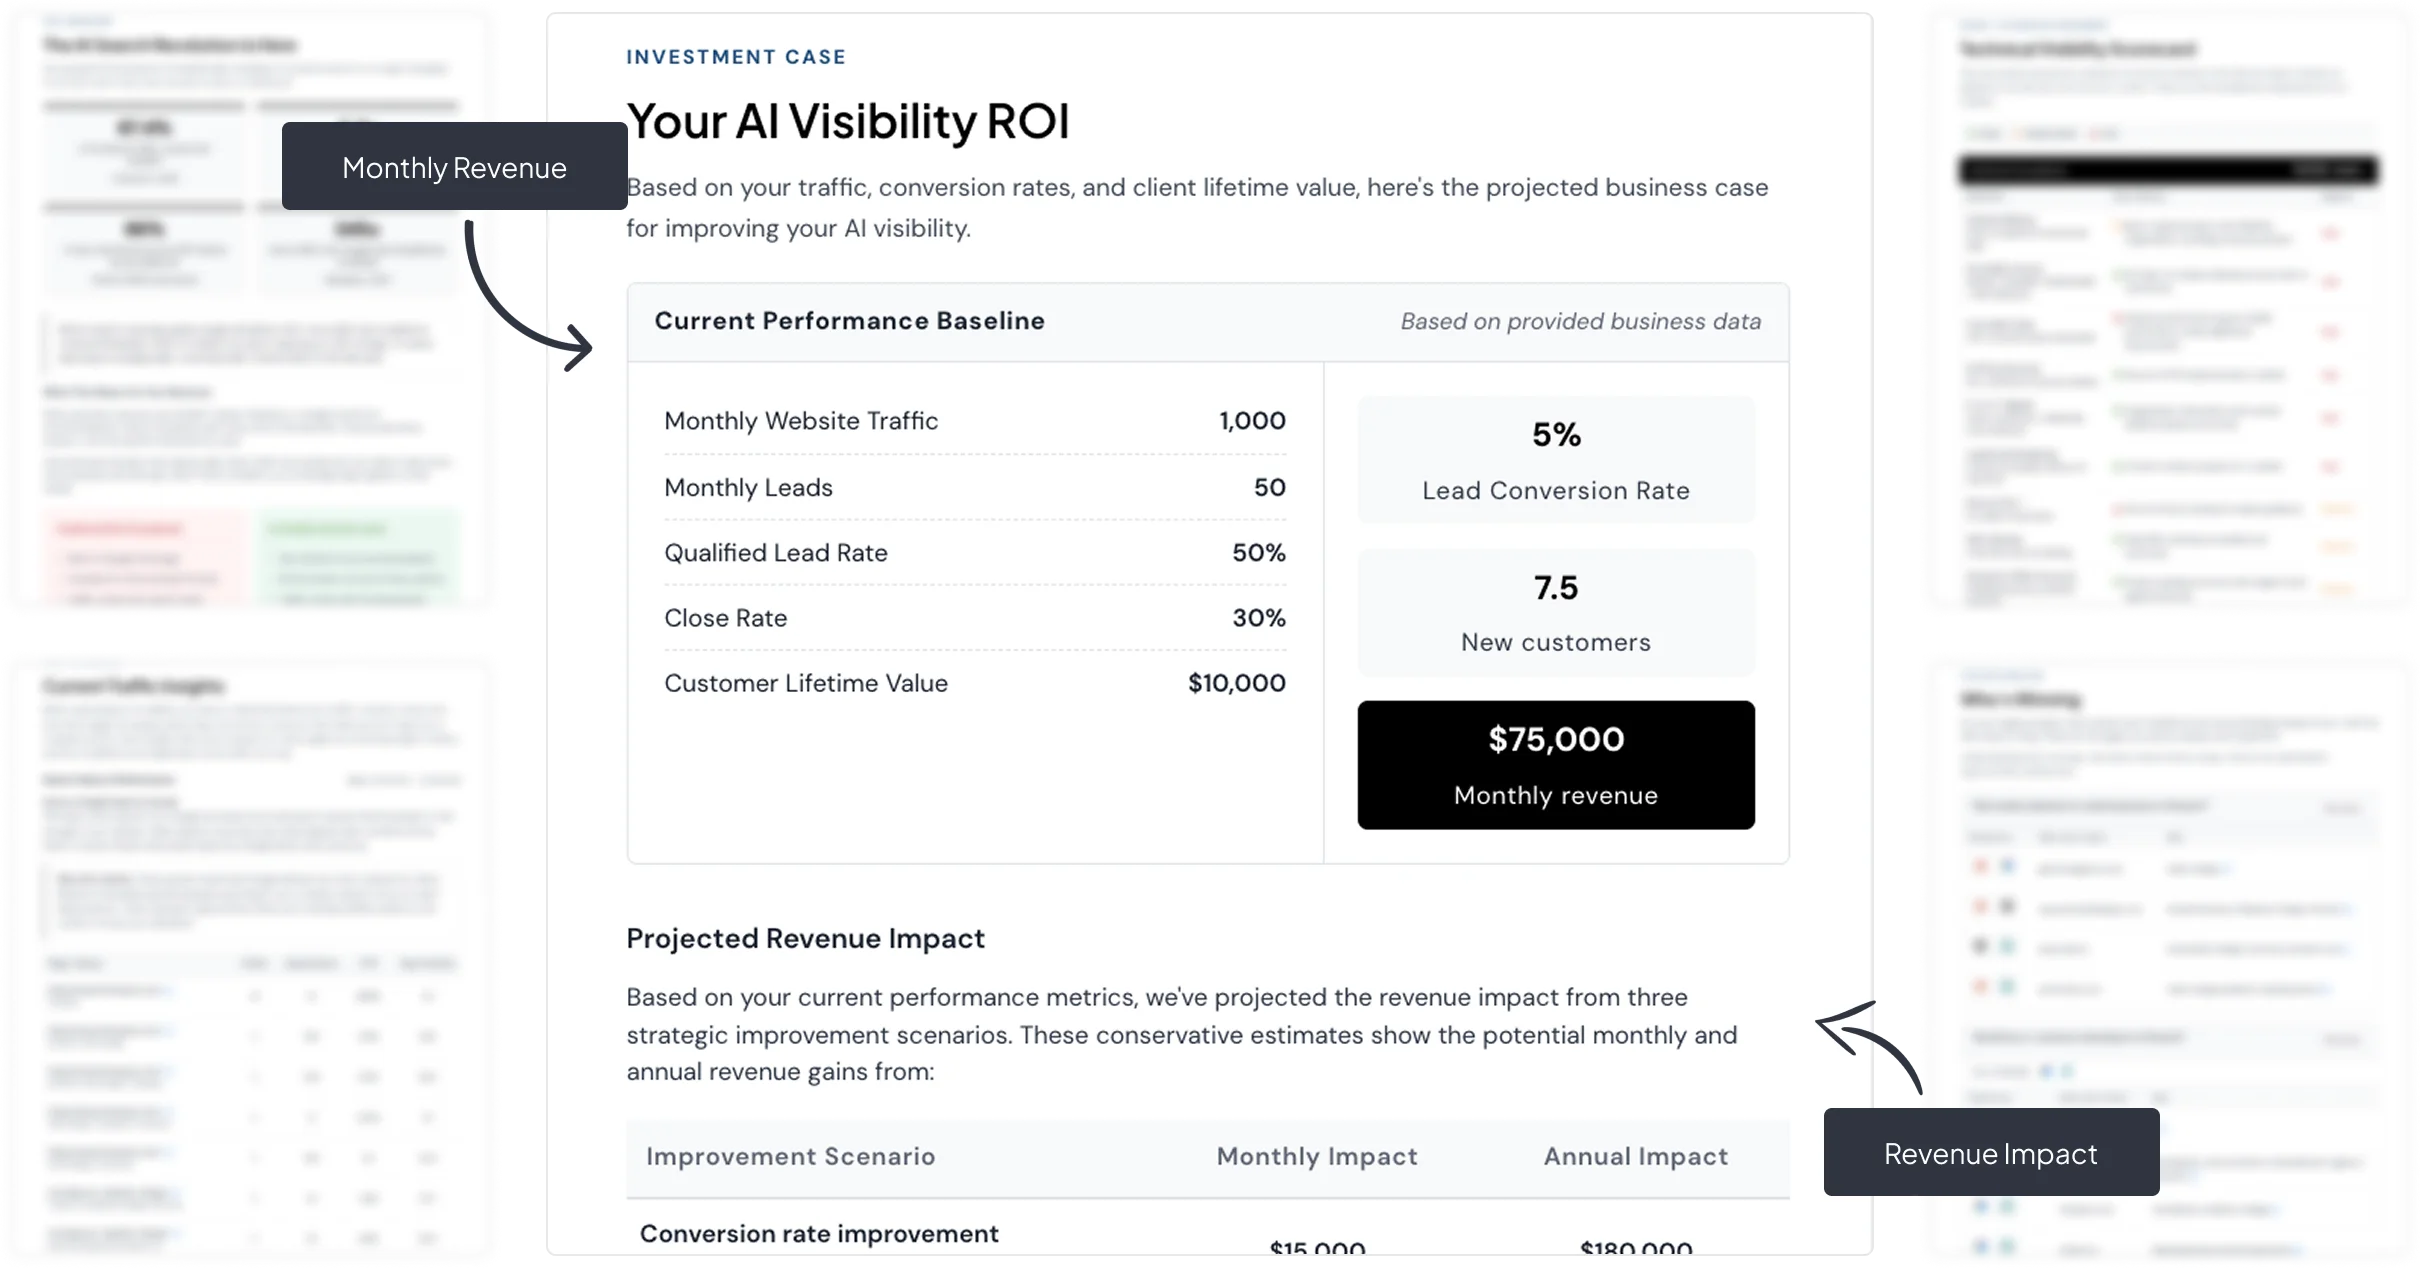Viewport: 2430px width, 1268px height.
Task: Click the red Fail status icon in the scorecard
Action: 2330,232
